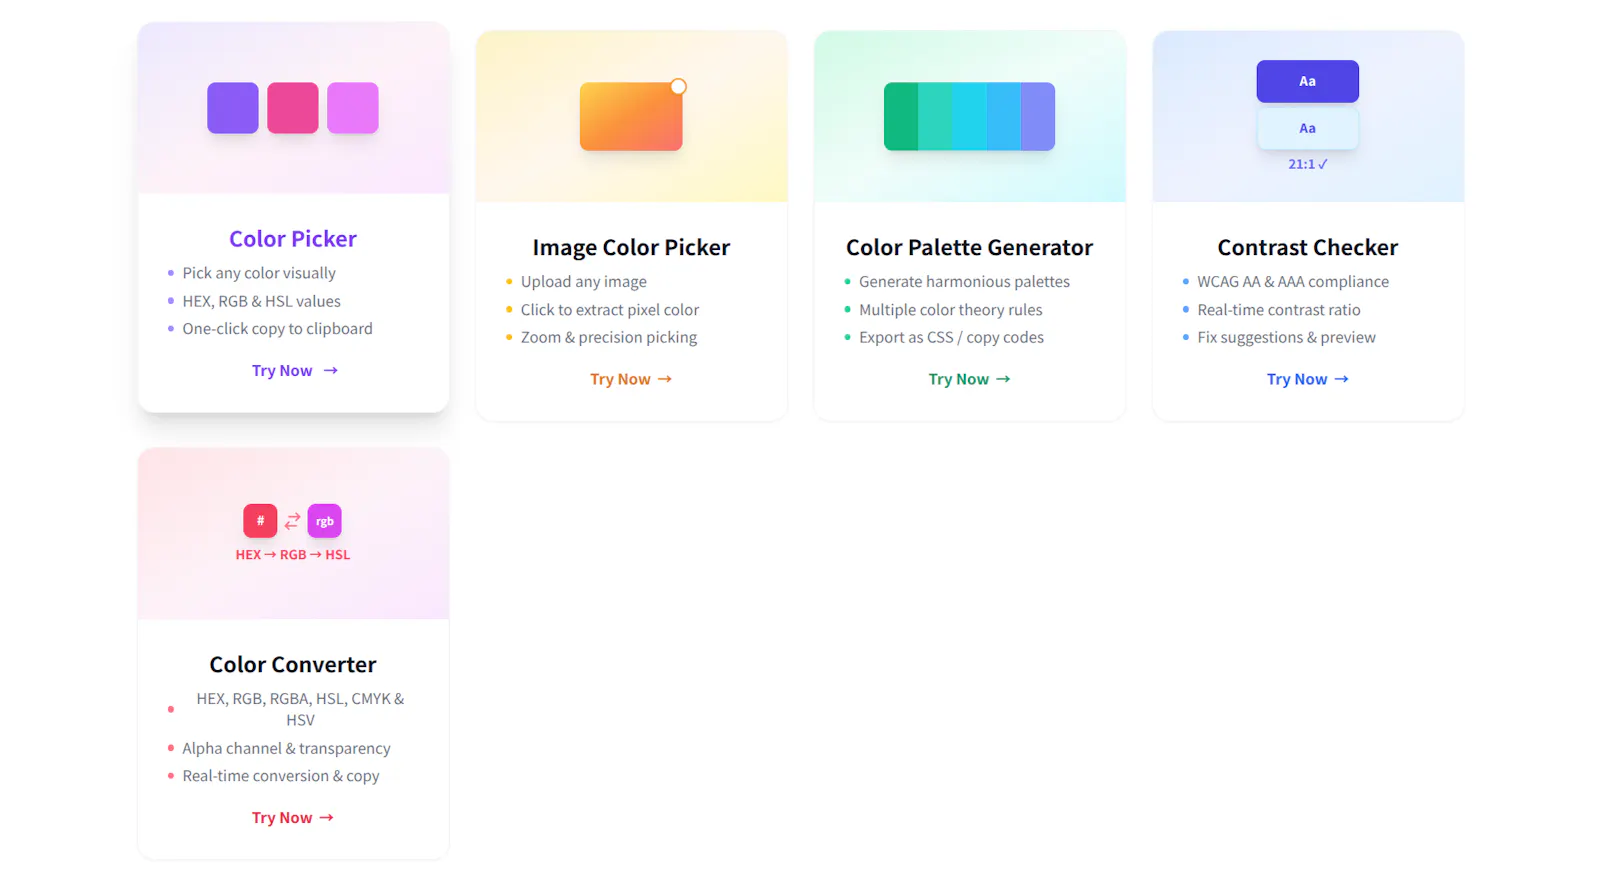Viewport: 1600px width, 884px height.
Task: Open the Color Picker title
Action: point(293,239)
